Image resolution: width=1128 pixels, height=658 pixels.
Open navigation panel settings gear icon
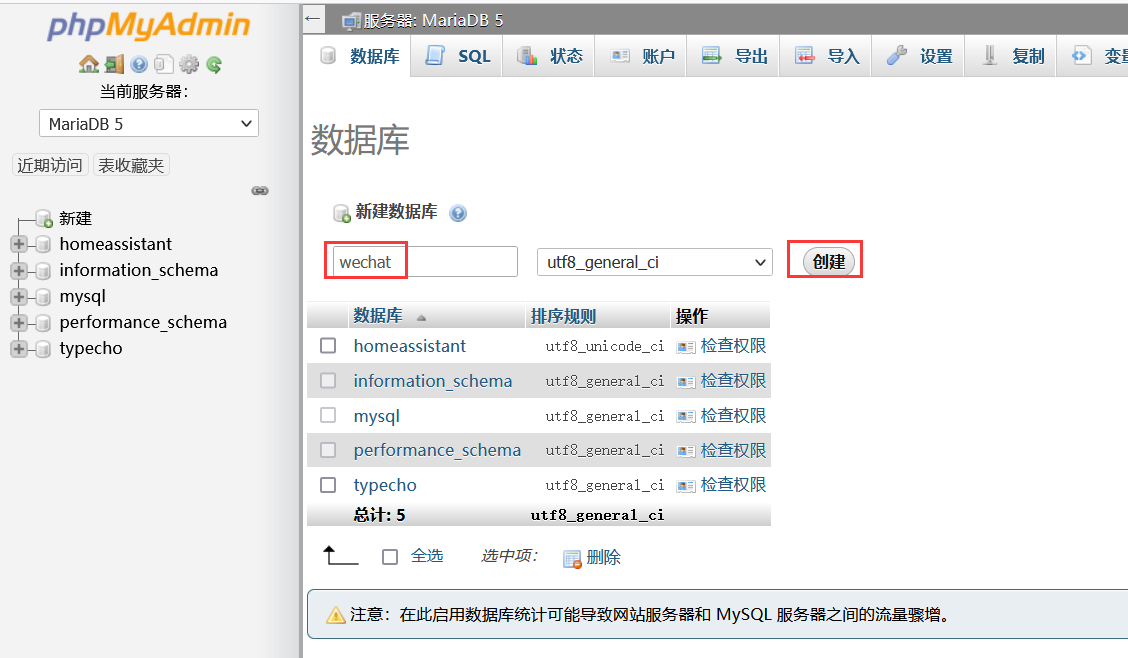coord(188,64)
